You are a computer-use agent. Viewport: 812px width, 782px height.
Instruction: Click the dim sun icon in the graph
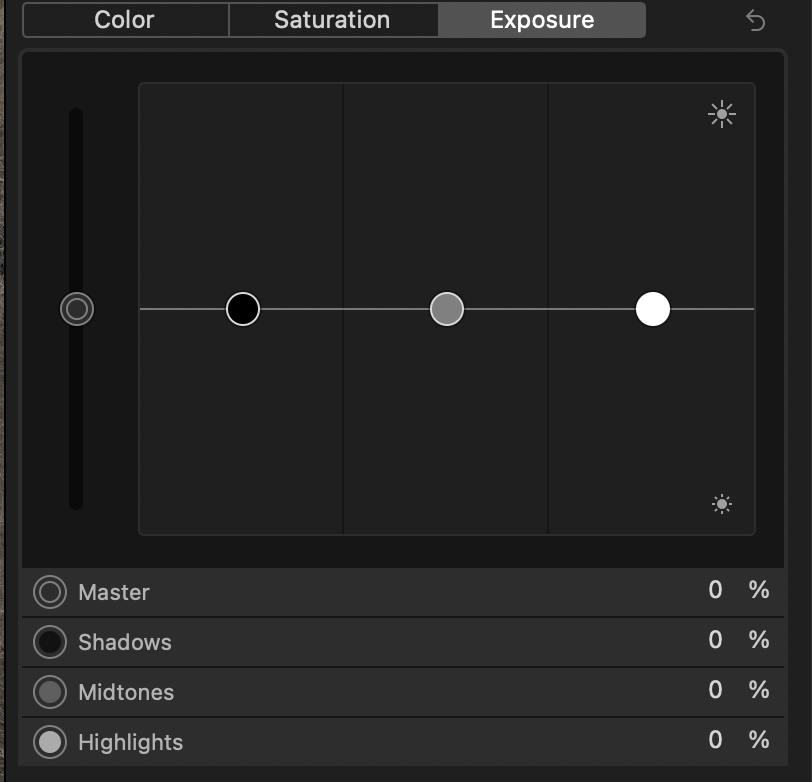point(722,504)
